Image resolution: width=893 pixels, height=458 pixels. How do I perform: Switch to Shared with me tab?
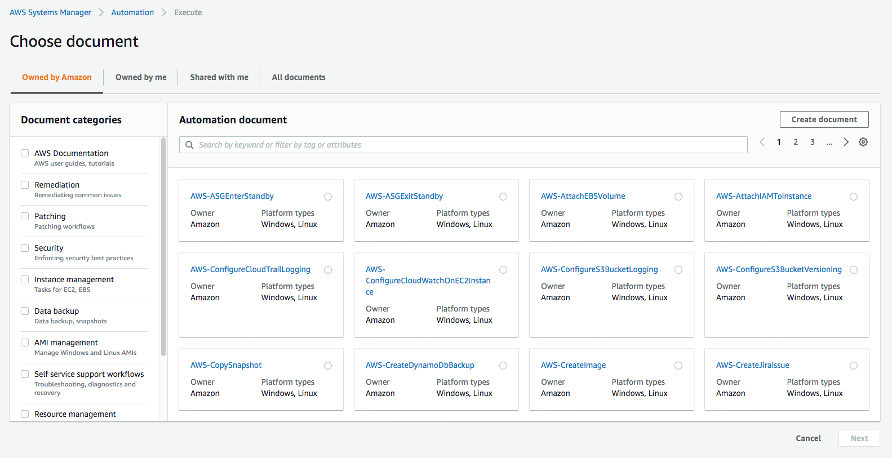pyautogui.click(x=219, y=77)
